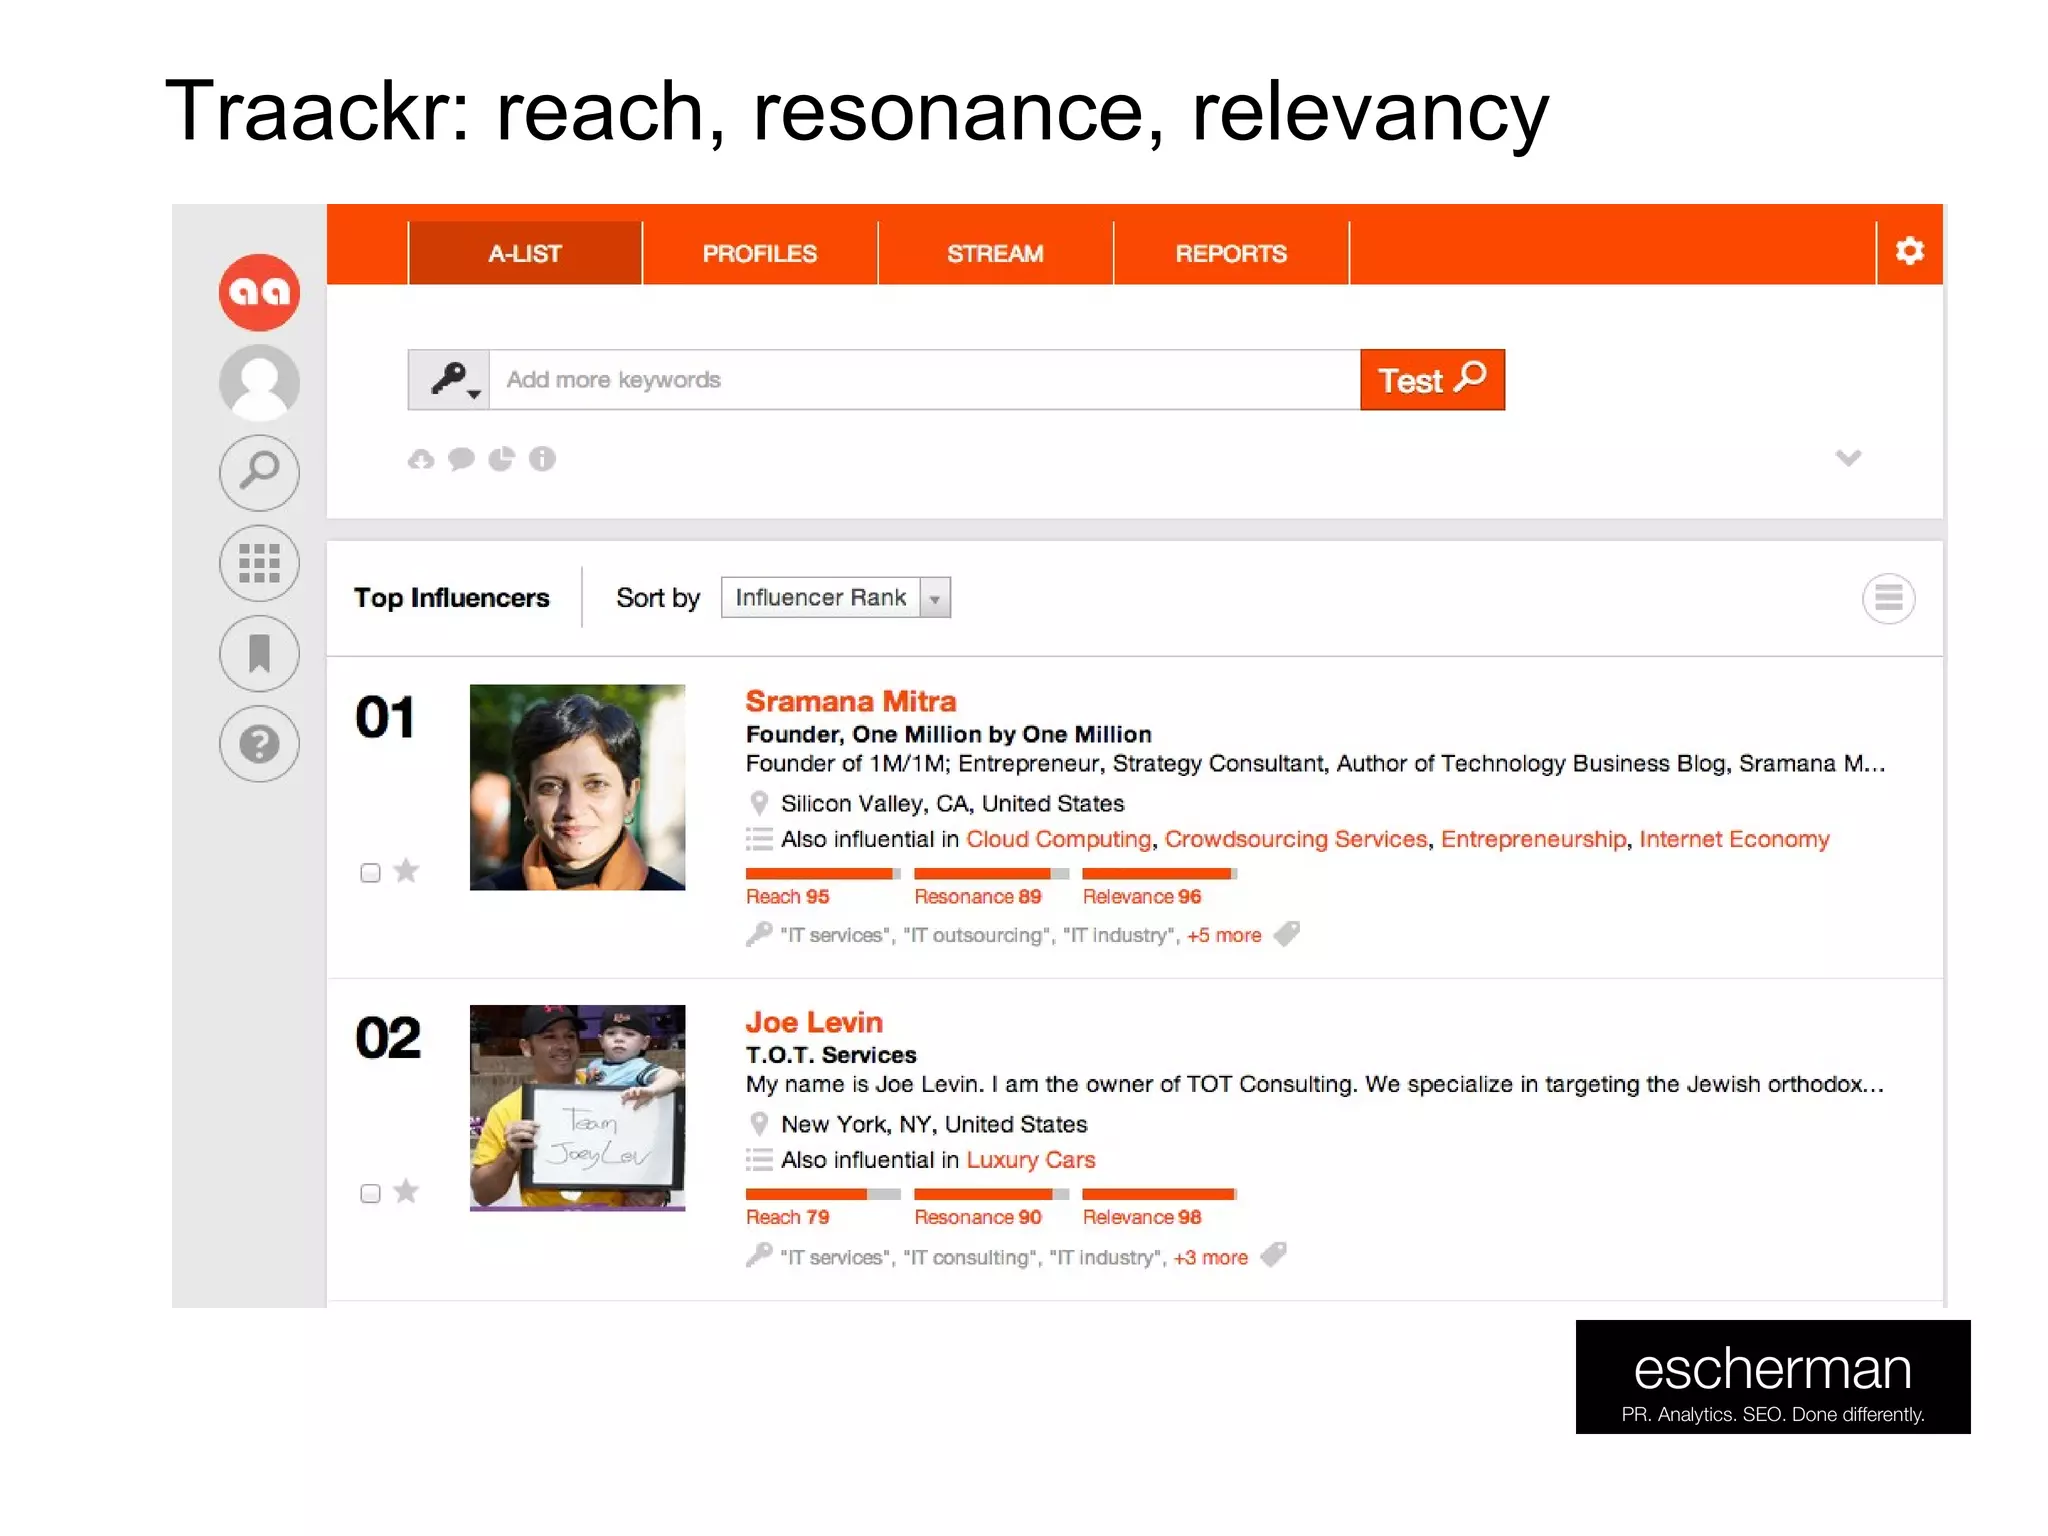Click the Add more keywords input field
This screenshot has height=1536, width=2048.
pyautogui.click(x=924, y=380)
